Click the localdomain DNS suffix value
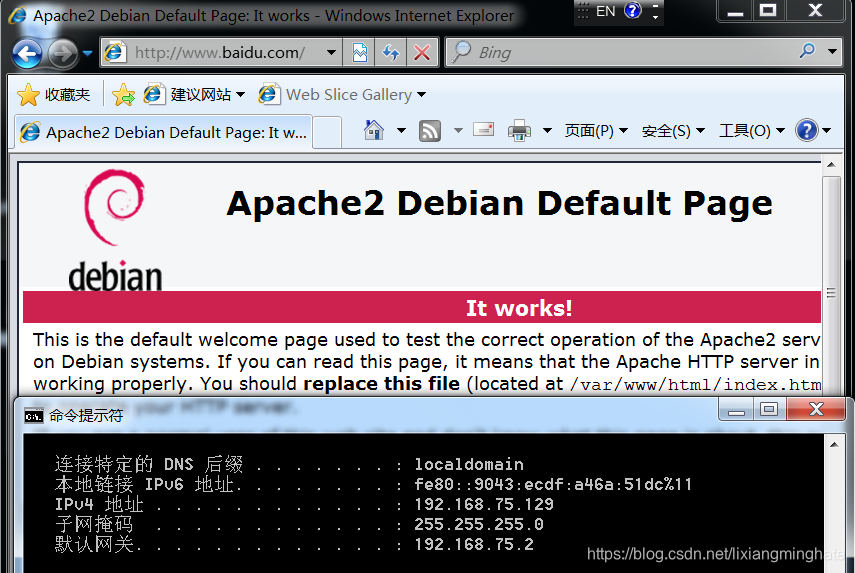The width and height of the screenshot is (855, 573). pos(469,465)
